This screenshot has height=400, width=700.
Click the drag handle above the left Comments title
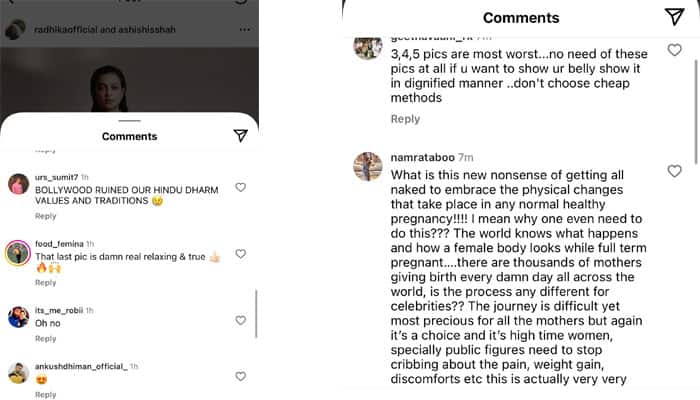(x=130, y=121)
